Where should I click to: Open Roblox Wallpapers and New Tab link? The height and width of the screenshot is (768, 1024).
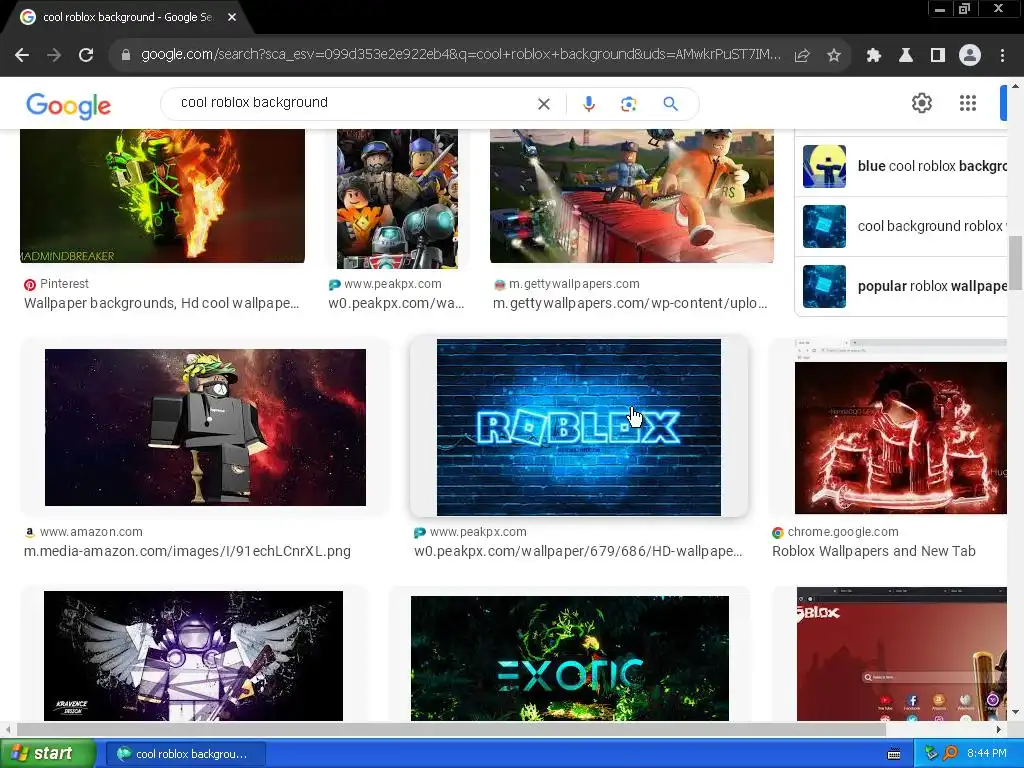pos(874,551)
